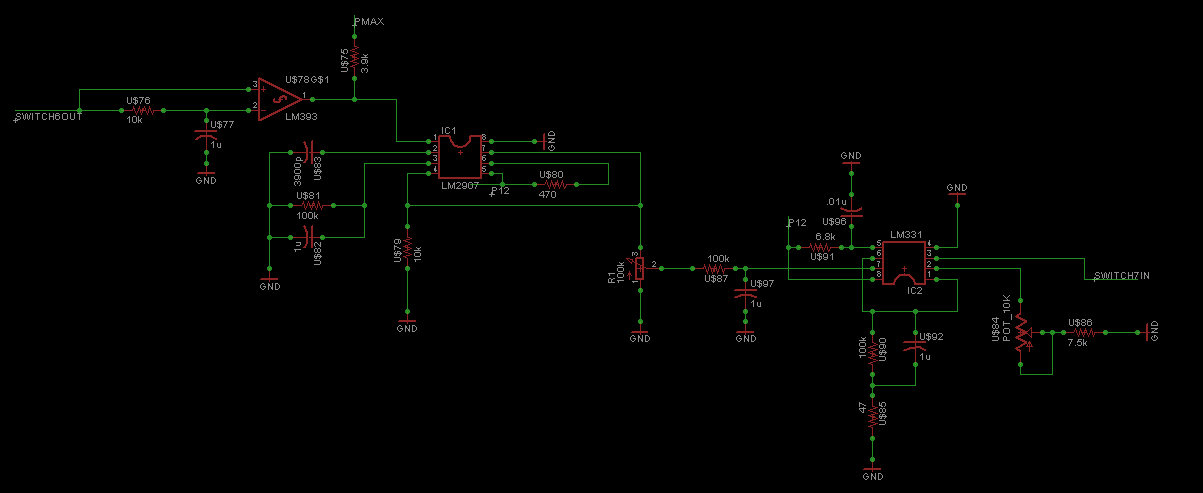Select the U$83 3900p capacitor
The width and height of the screenshot is (1203, 493).
pos(300,153)
